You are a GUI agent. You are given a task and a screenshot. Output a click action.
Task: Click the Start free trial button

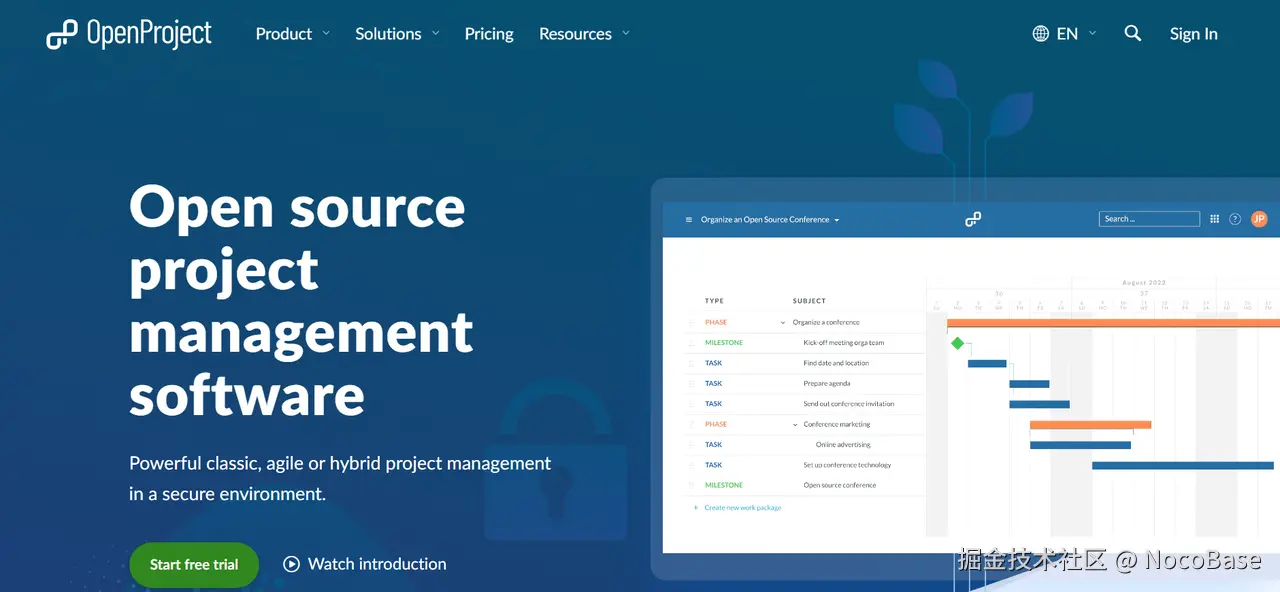193,564
